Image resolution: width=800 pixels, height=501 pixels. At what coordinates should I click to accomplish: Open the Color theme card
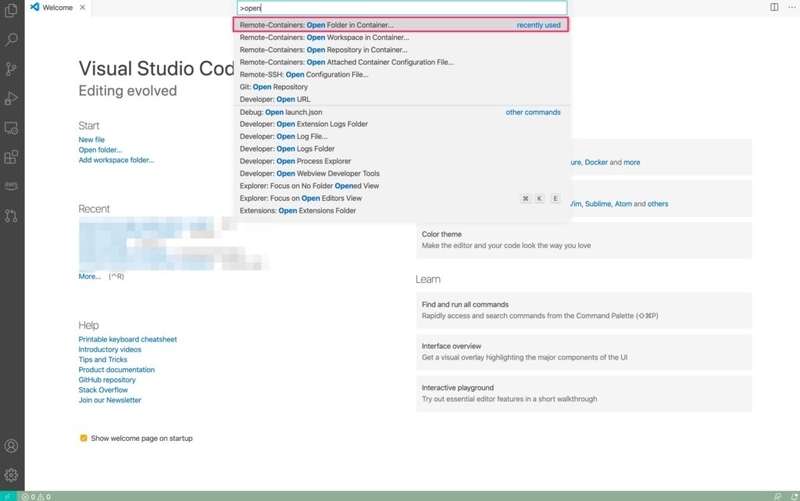[584, 240]
